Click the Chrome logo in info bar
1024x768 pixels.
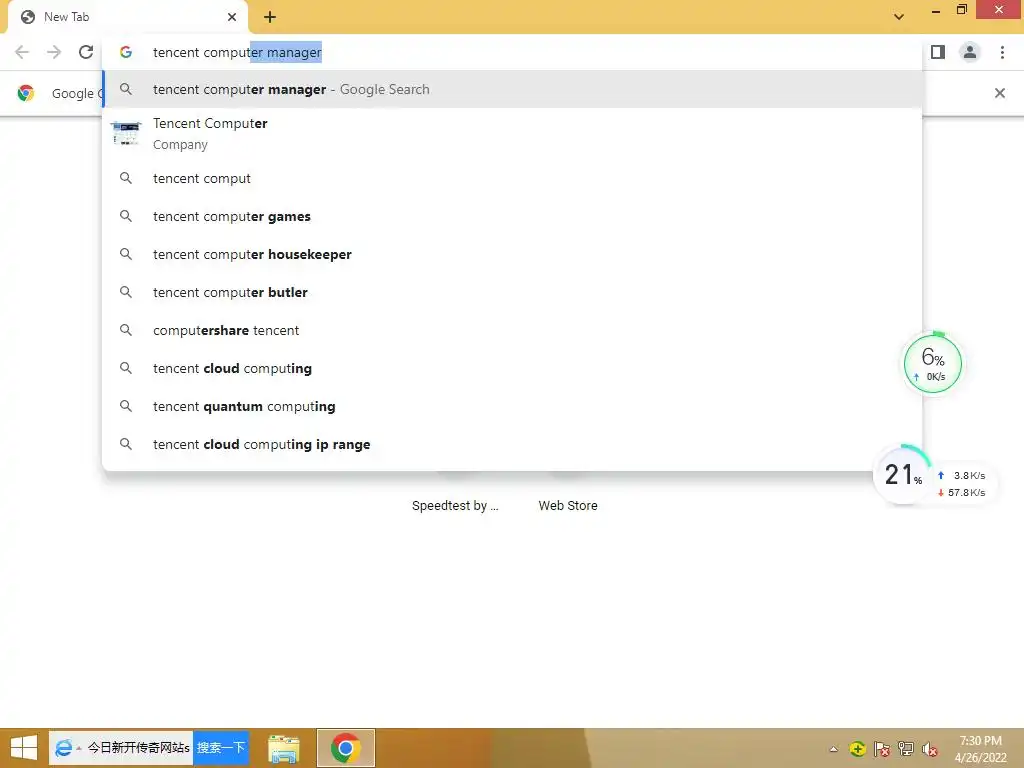25,93
